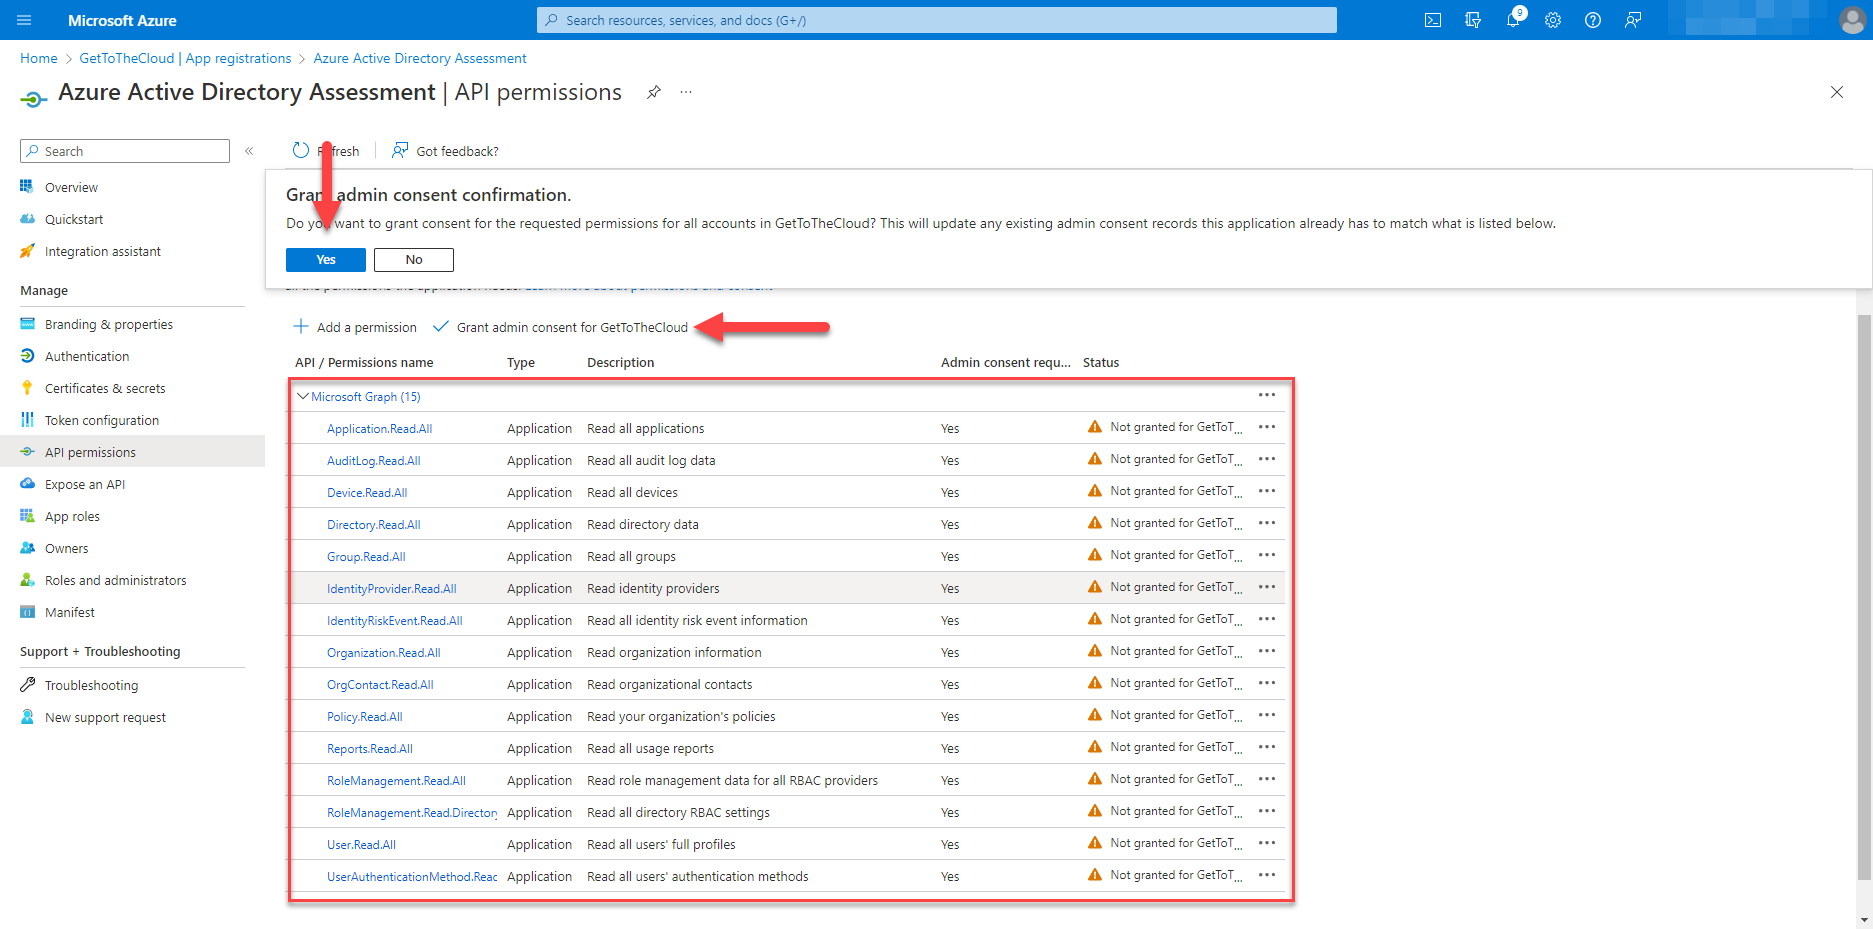Pin the API permissions page
Screen dimensions: 1873x929
pos(653,92)
